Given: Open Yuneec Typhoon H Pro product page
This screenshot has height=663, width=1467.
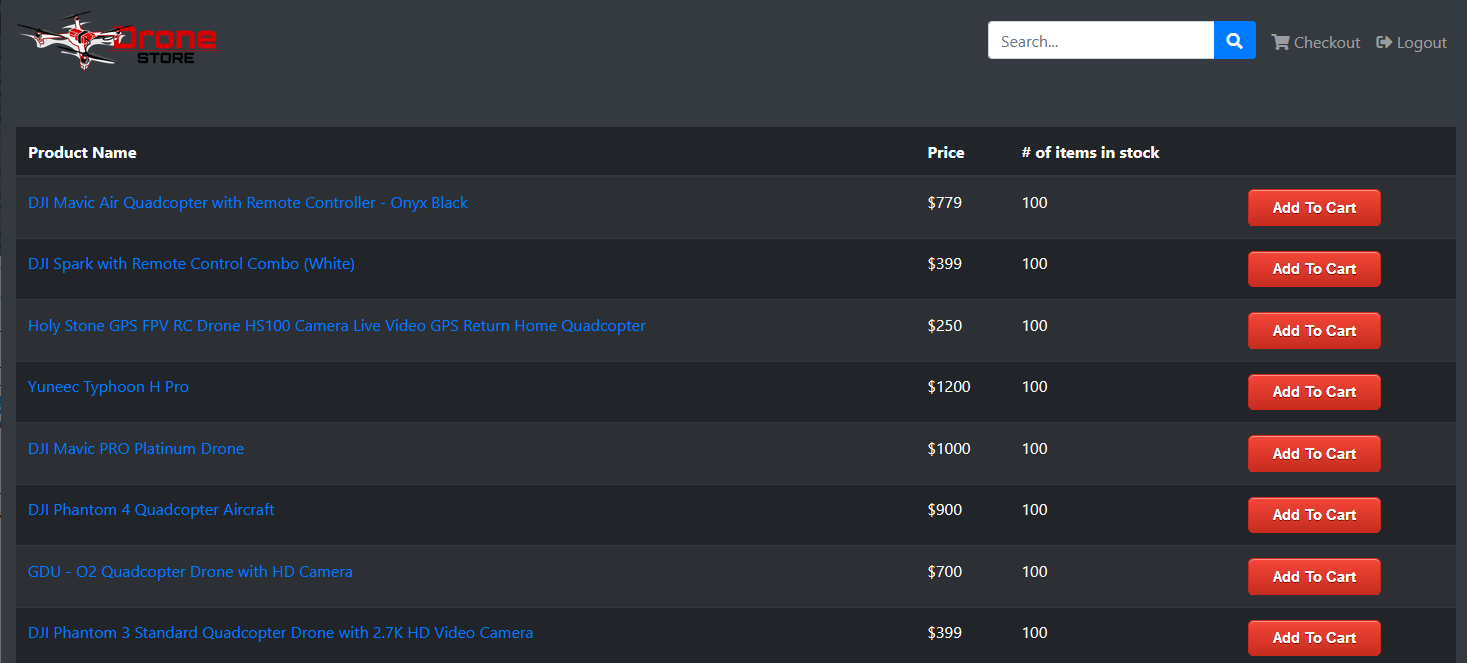Looking at the screenshot, I should (x=108, y=387).
